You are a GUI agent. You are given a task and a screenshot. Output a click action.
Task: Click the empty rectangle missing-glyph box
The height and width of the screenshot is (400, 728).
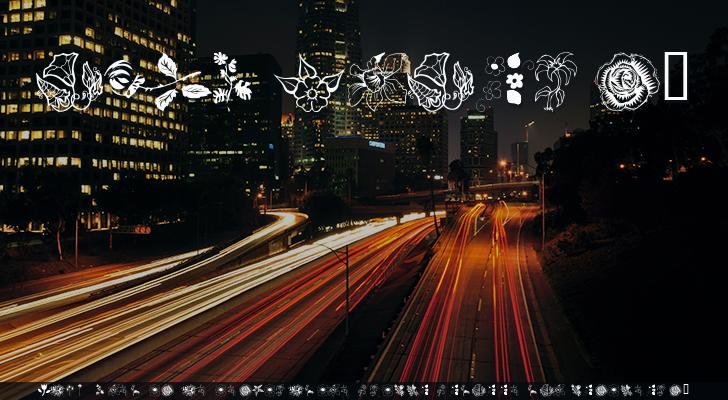(676, 78)
